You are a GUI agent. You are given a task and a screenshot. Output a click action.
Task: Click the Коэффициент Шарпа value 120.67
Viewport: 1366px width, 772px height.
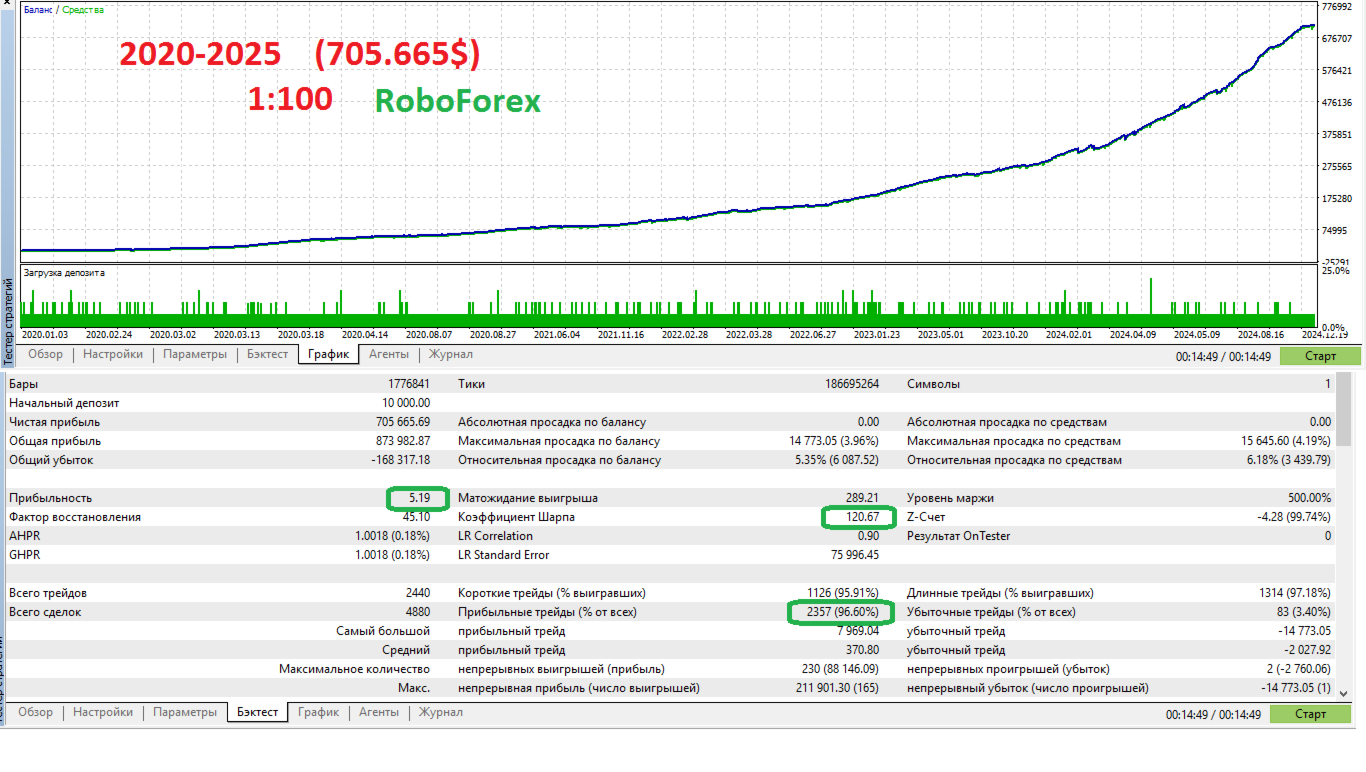click(x=862, y=517)
